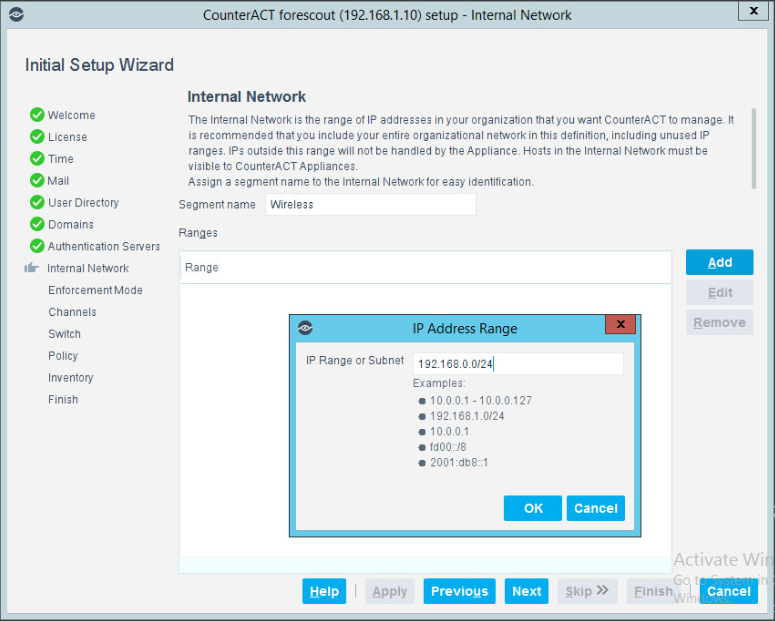Click example text 10.0.0.1 - 10.0.0.127
This screenshot has width=775, height=621.
[481, 400]
